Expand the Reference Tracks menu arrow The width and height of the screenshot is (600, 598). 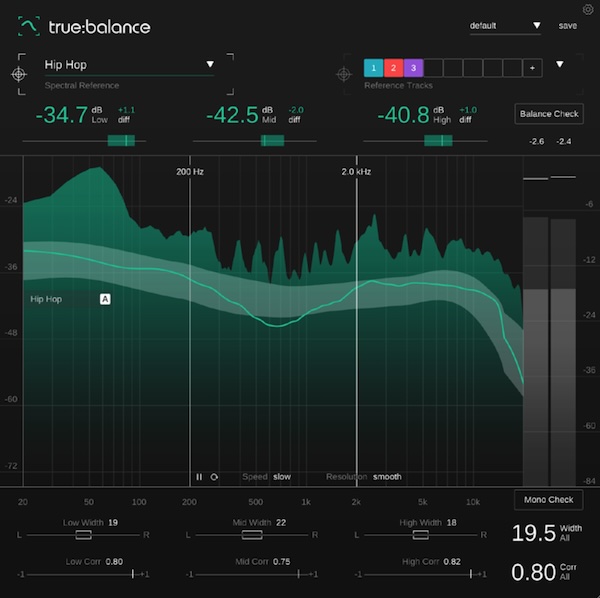559,64
